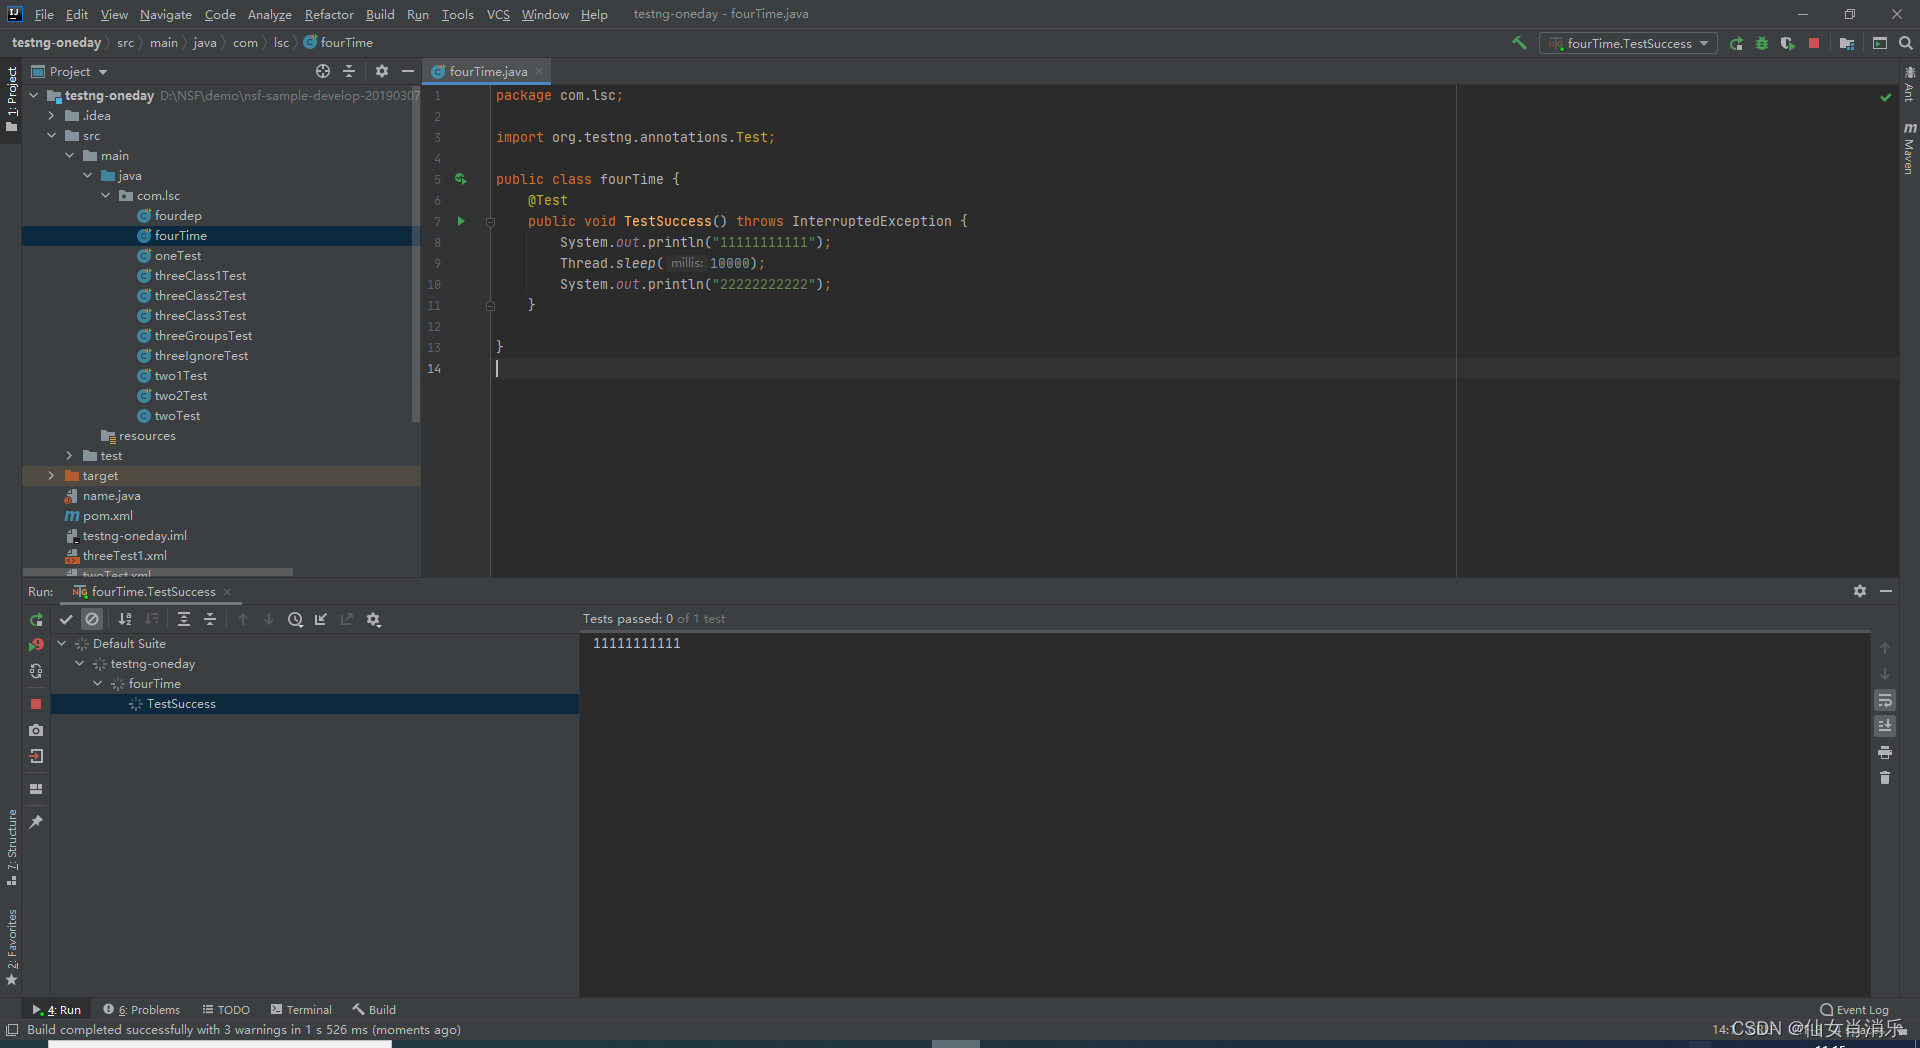Open test history clock icon
This screenshot has width=1920, height=1048.
295,619
